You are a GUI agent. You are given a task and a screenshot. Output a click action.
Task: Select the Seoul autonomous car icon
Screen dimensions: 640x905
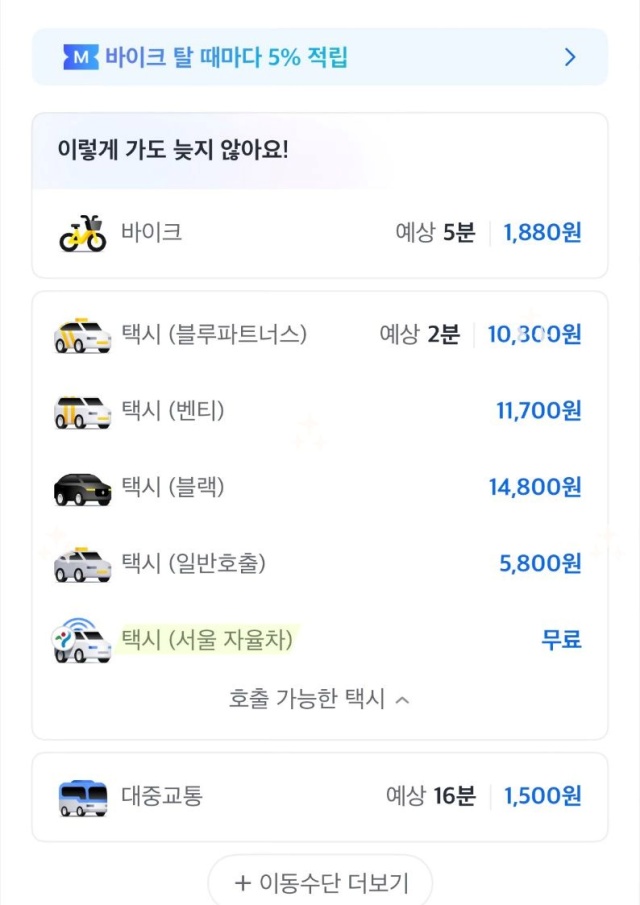tap(82, 640)
